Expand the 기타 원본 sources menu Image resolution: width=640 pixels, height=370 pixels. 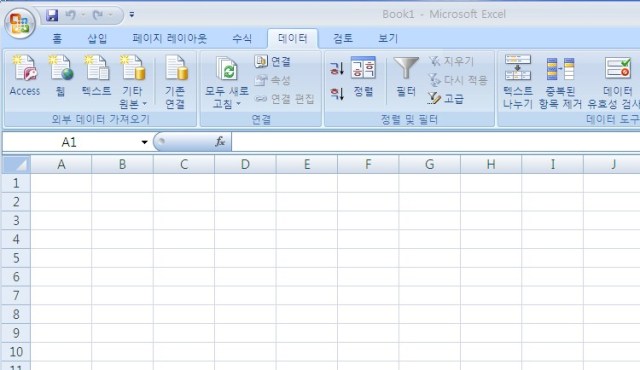pos(133,82)
